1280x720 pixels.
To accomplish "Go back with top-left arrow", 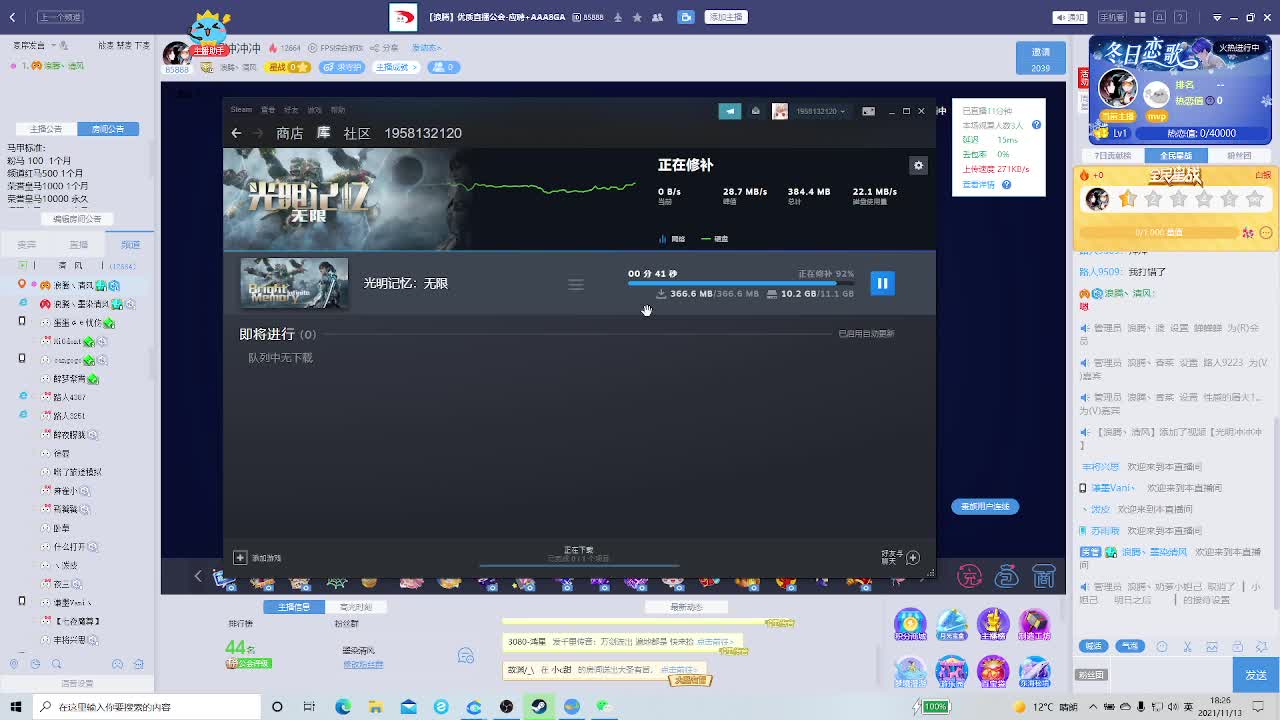I will tap(12, 17).
